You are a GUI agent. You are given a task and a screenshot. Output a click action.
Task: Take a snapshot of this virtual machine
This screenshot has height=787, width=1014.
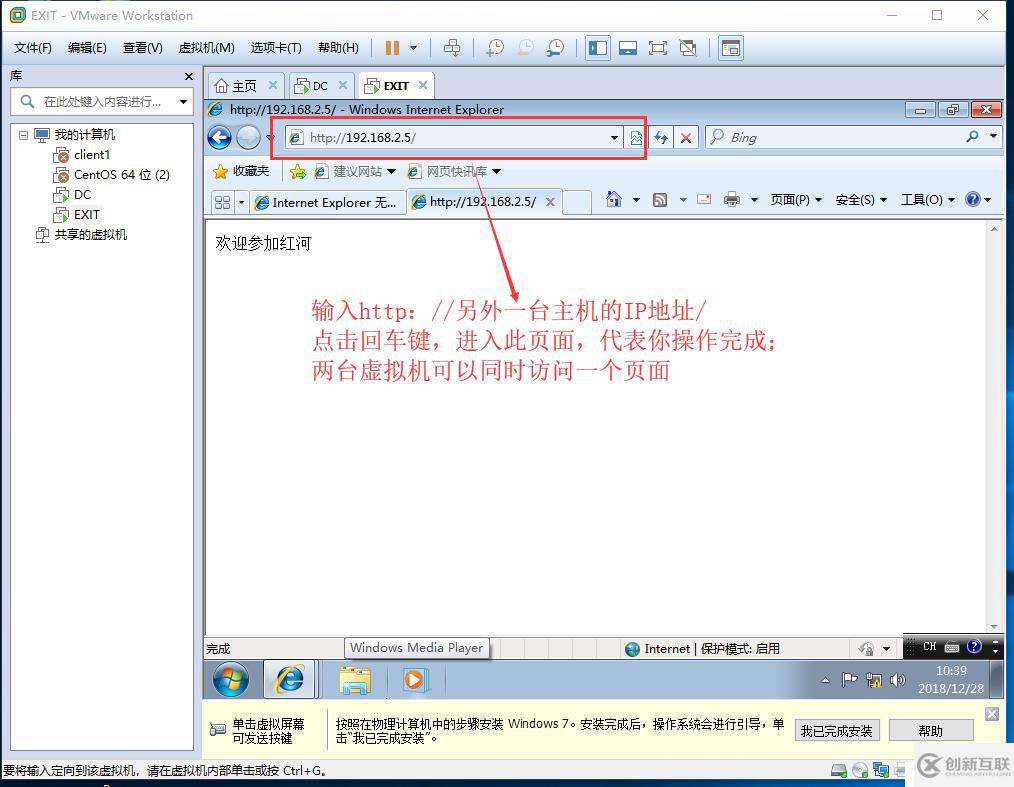click(x=495, y=48)
